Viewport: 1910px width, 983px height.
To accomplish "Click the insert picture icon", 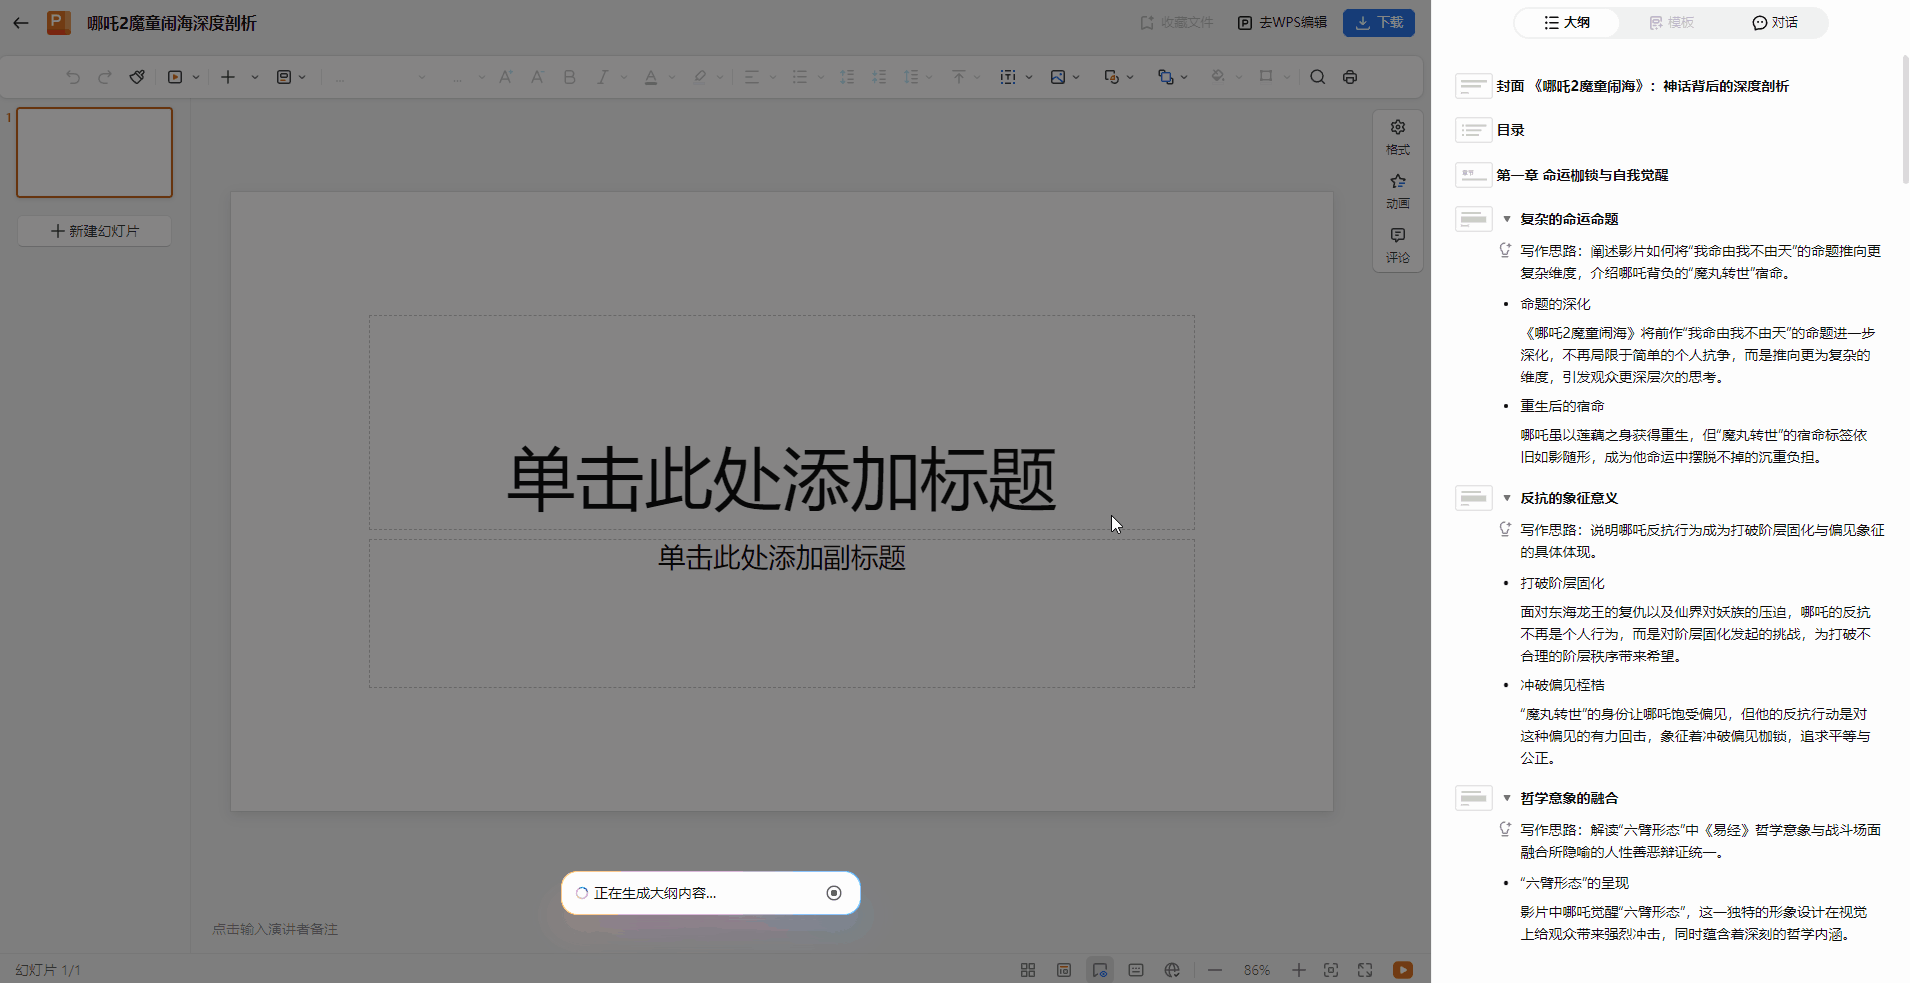I will click(x=1058, y=77).
